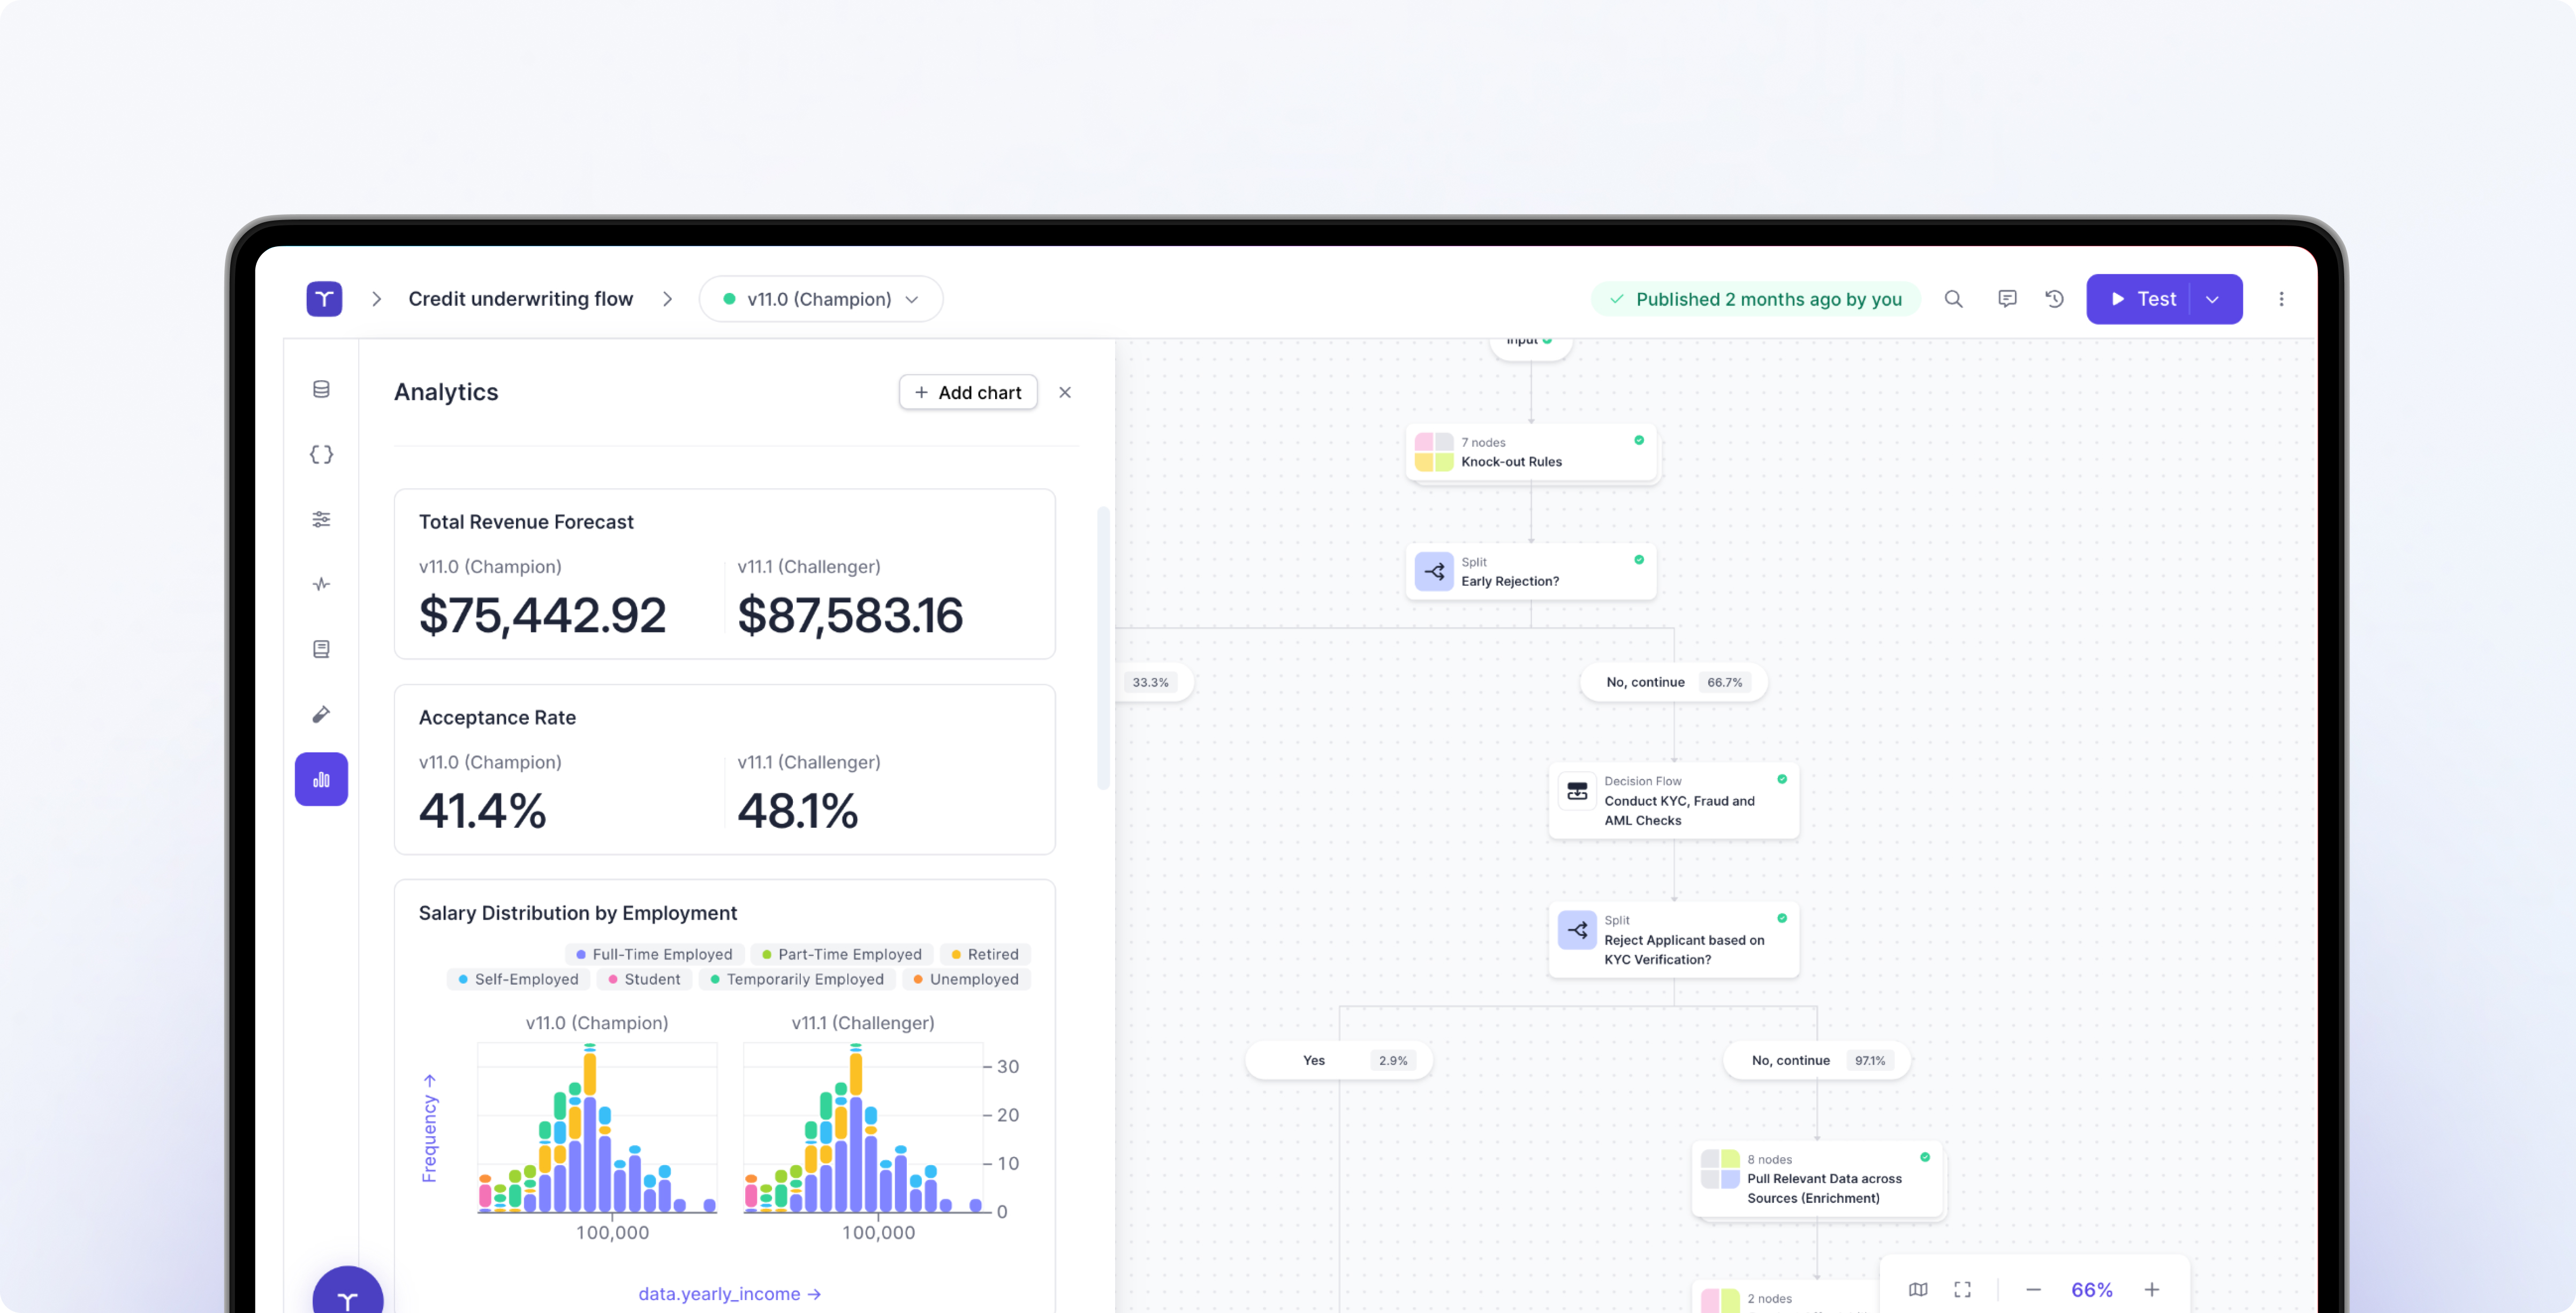This screenshot has width=2576, height=1313.
Task: Open the Test button dropdown arrow
Action: pos(2213,299)
